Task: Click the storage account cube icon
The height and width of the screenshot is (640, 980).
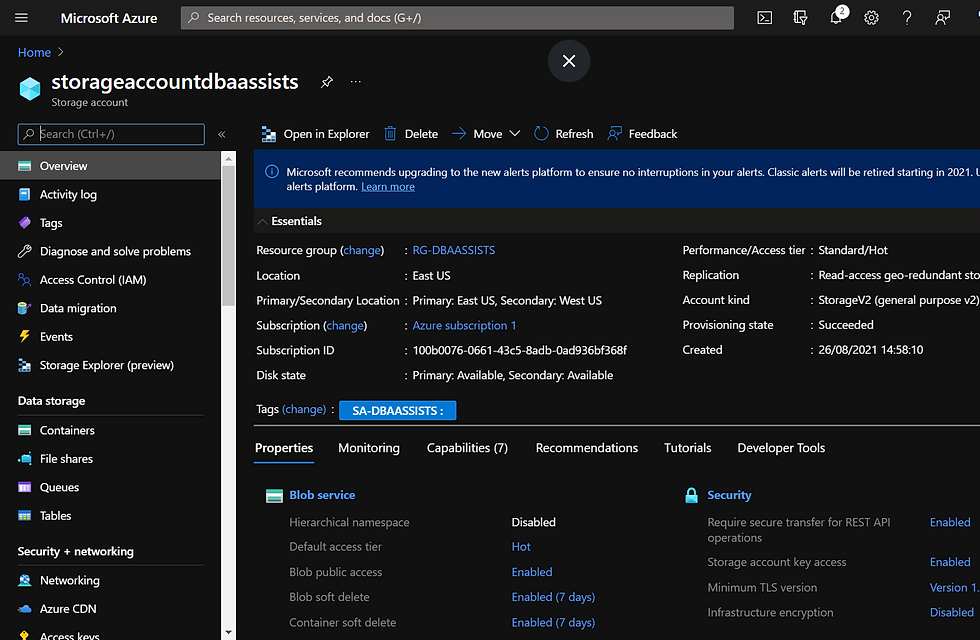Action: tap(29, 89)
